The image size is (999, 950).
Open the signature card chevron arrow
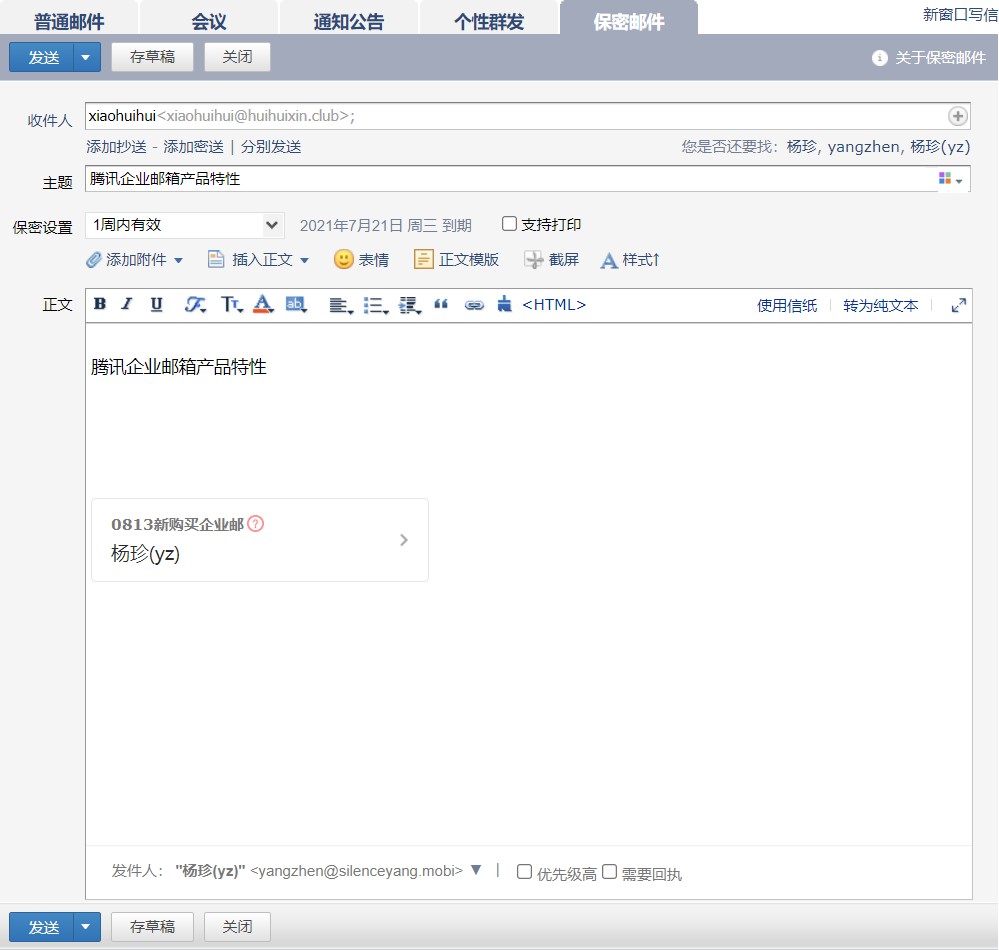click(x=403, y=540)
